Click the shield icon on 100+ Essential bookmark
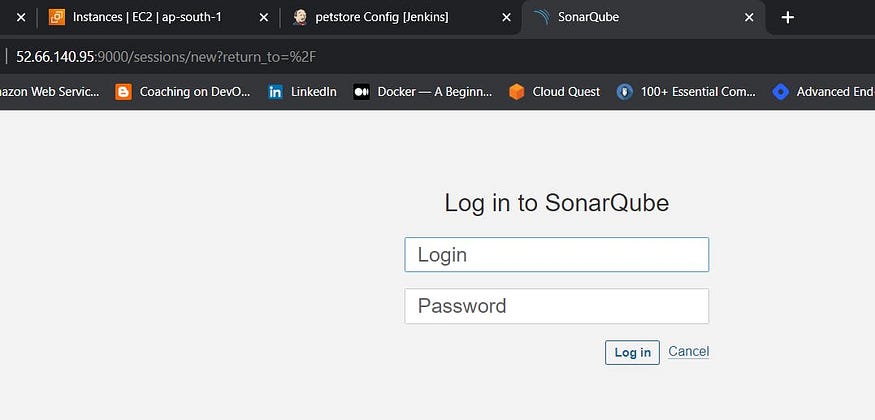Screen dimensions: 875x420 (624, 91)
